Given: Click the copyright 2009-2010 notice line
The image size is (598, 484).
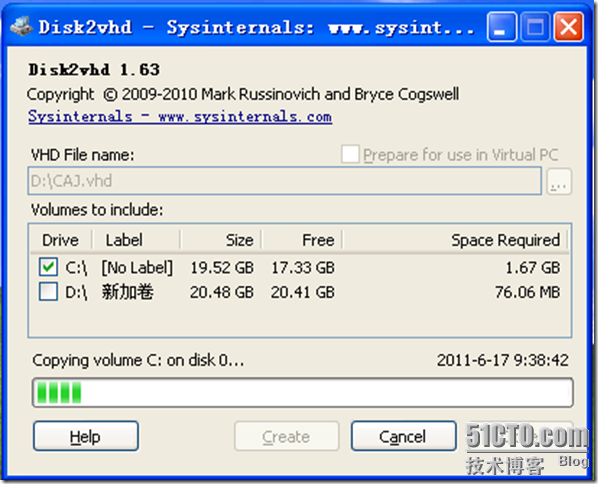Looking at the screenshot, I should click(x=243, y=94).
